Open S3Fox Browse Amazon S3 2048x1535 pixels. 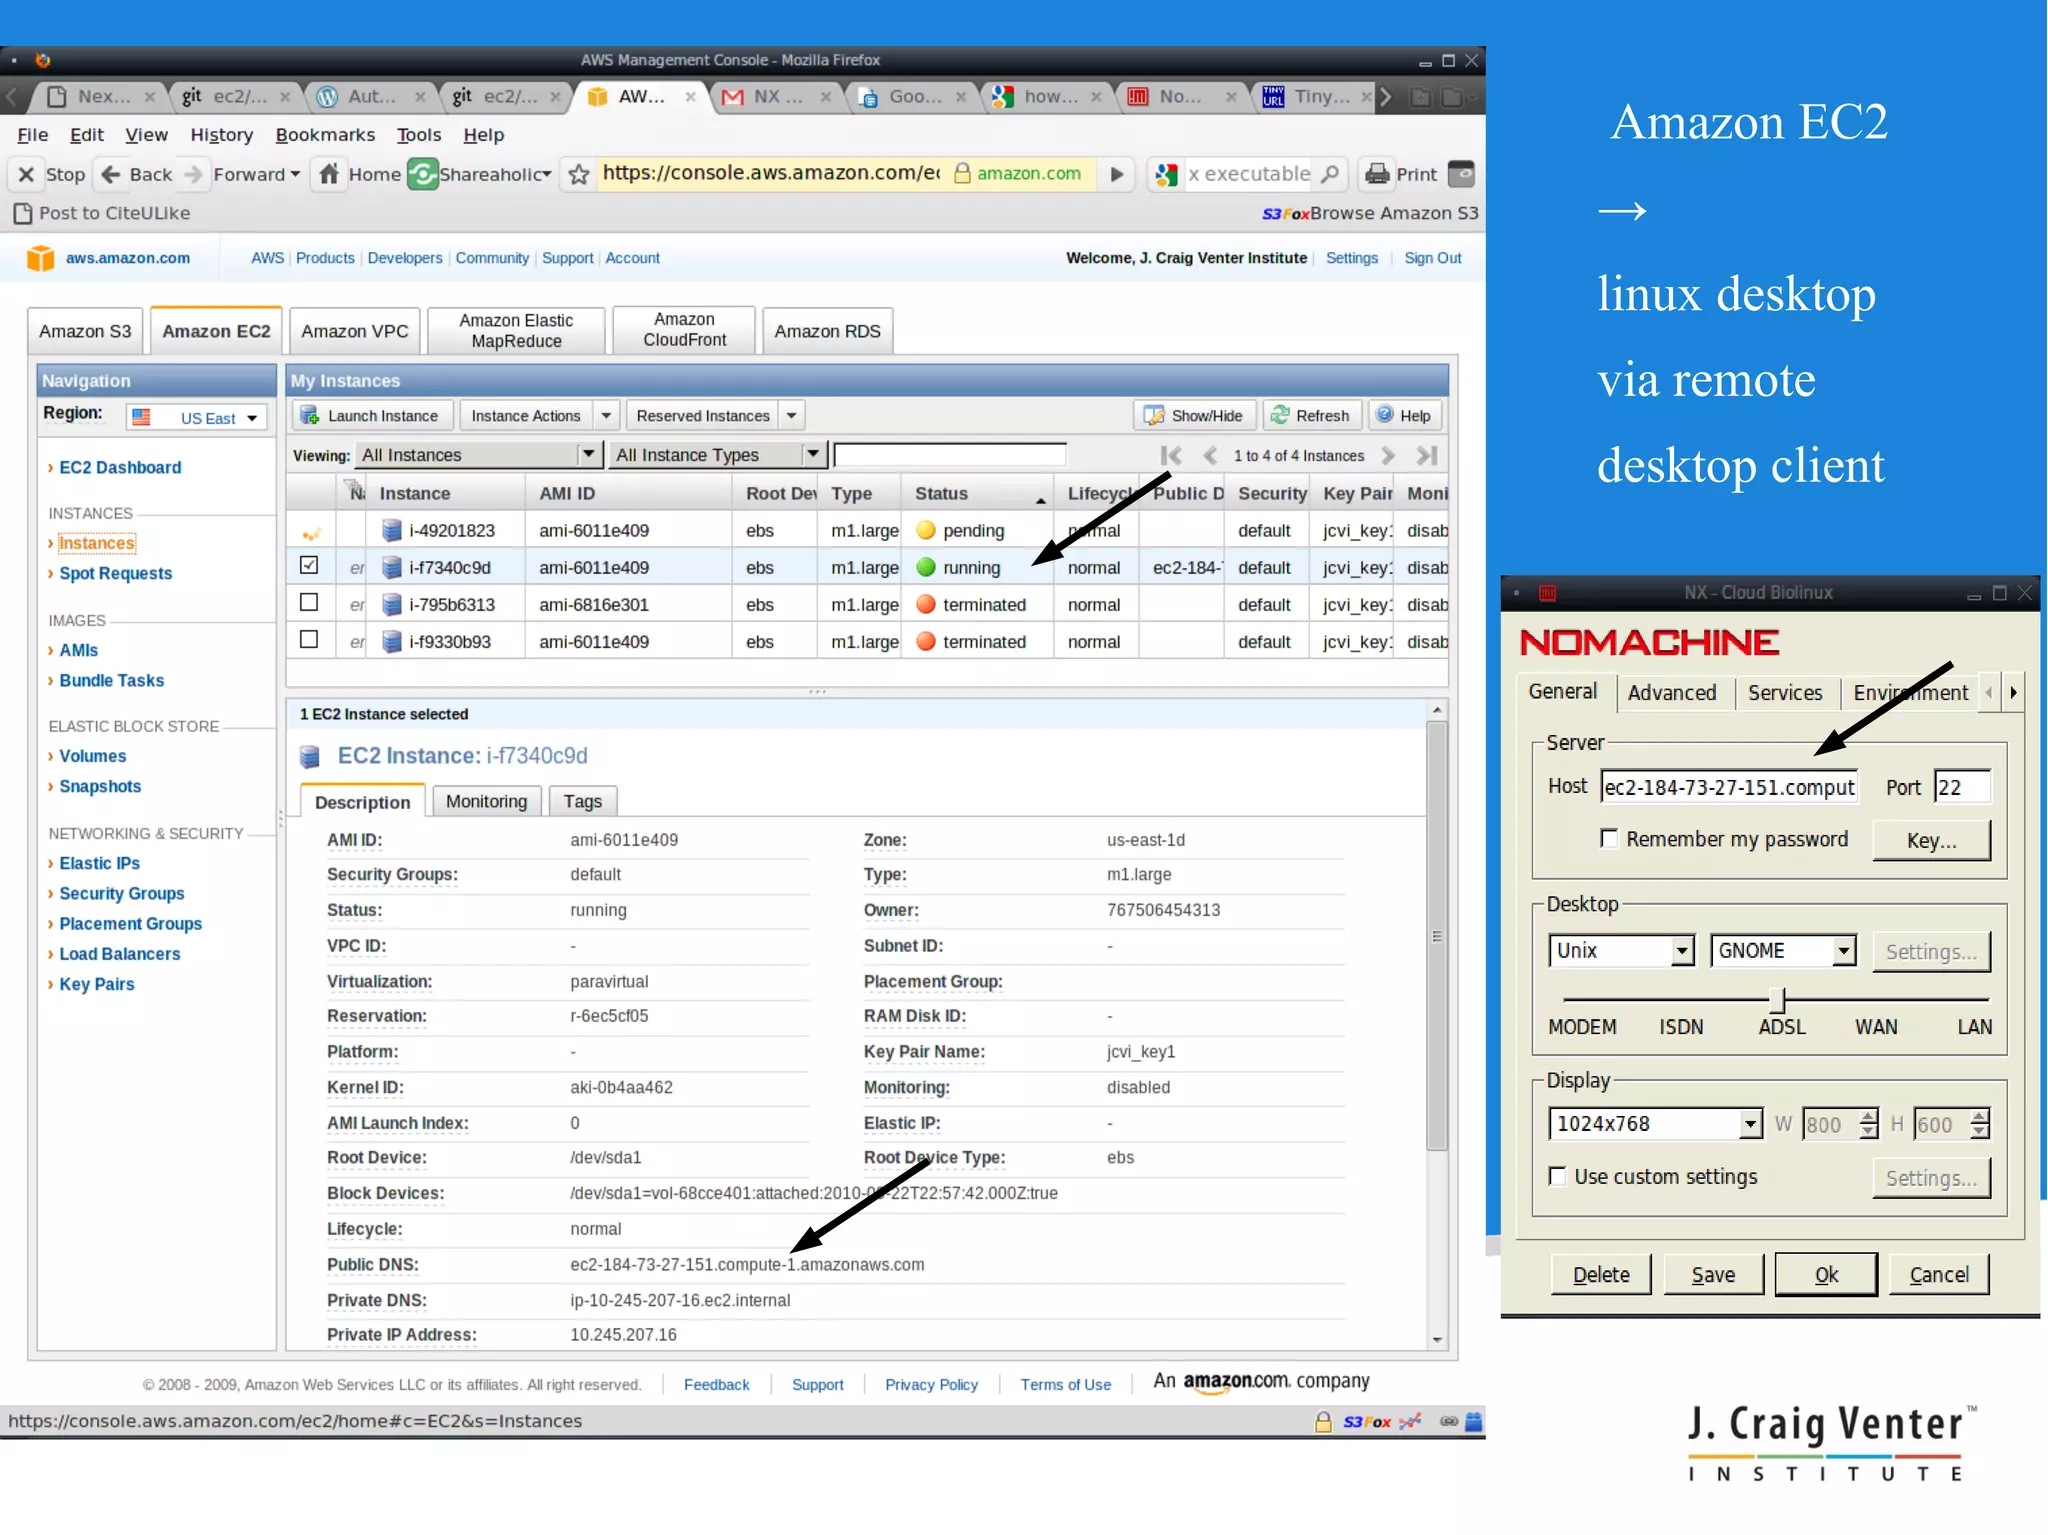point(1370,213)
